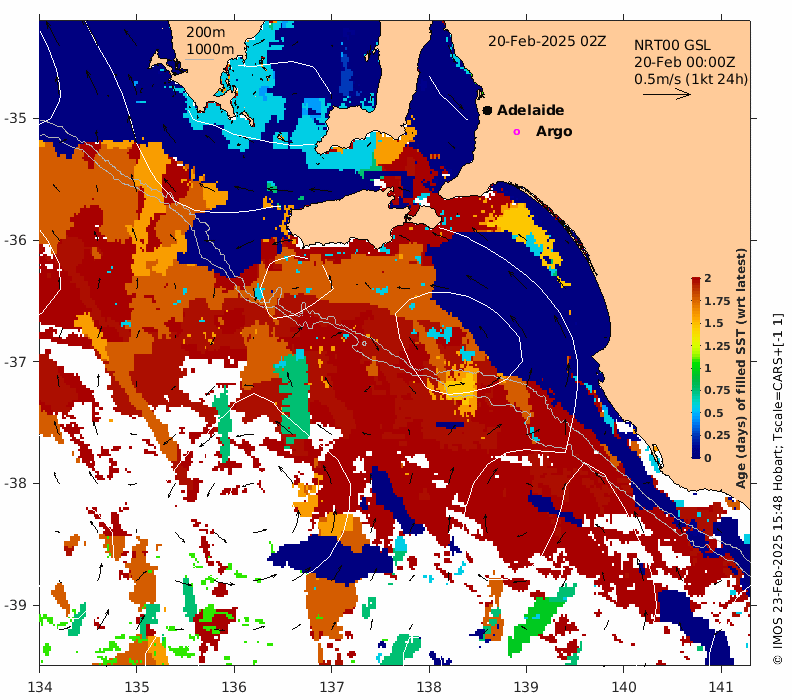Click the 140 longitude axis label
The height and width of the screenshot is (700, 792).
(x=624, y=687)
